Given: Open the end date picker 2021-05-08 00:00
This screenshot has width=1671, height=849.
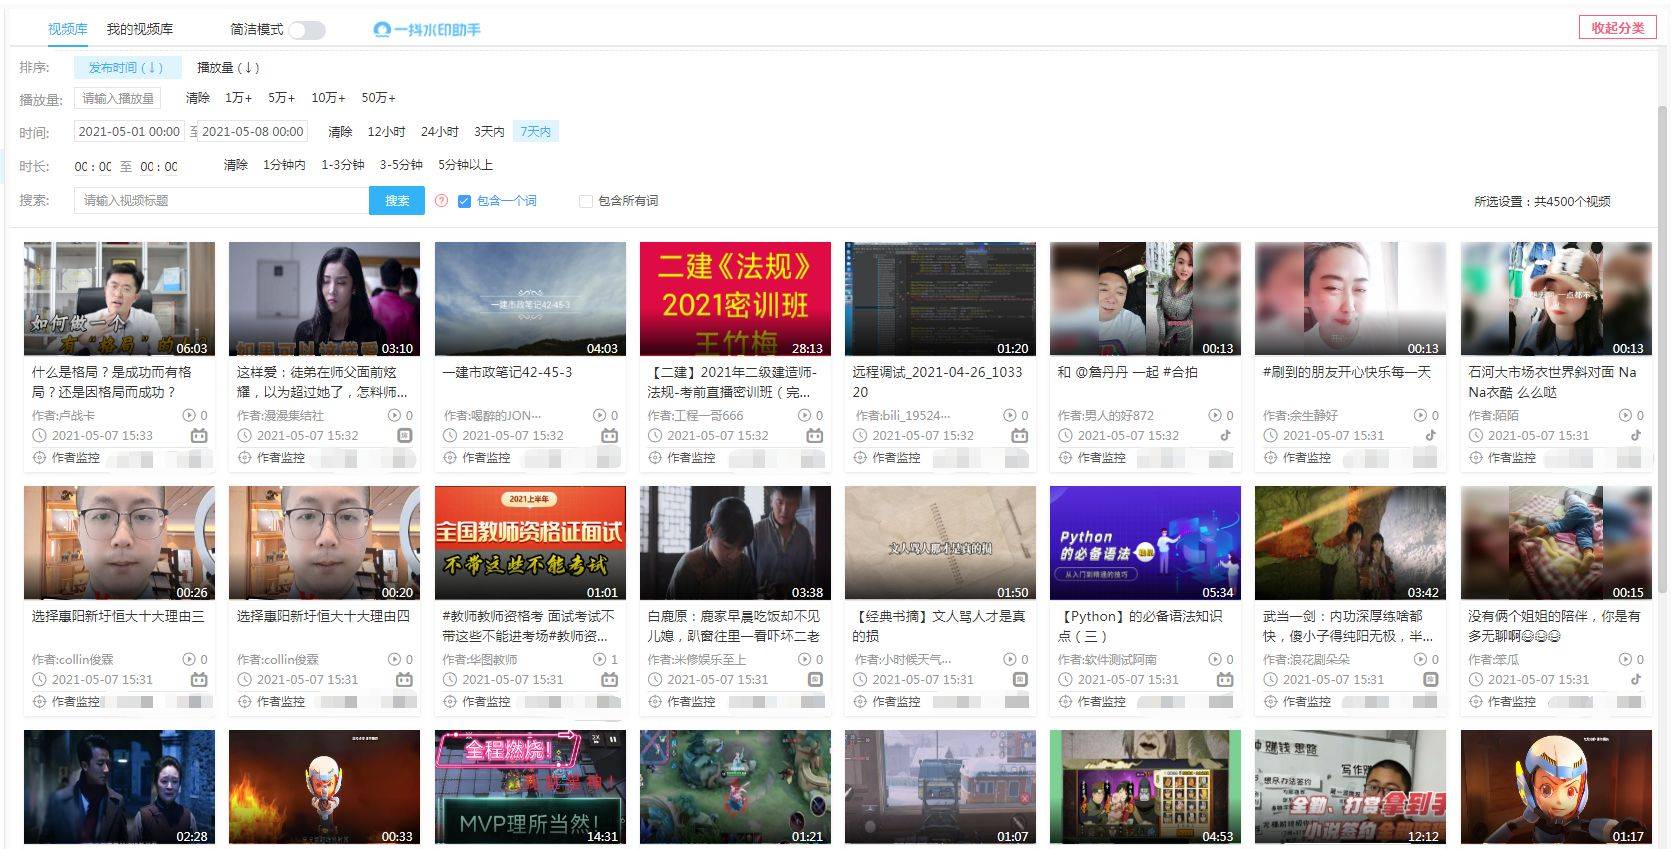Looking at the screenshot, I should (252, 132).
